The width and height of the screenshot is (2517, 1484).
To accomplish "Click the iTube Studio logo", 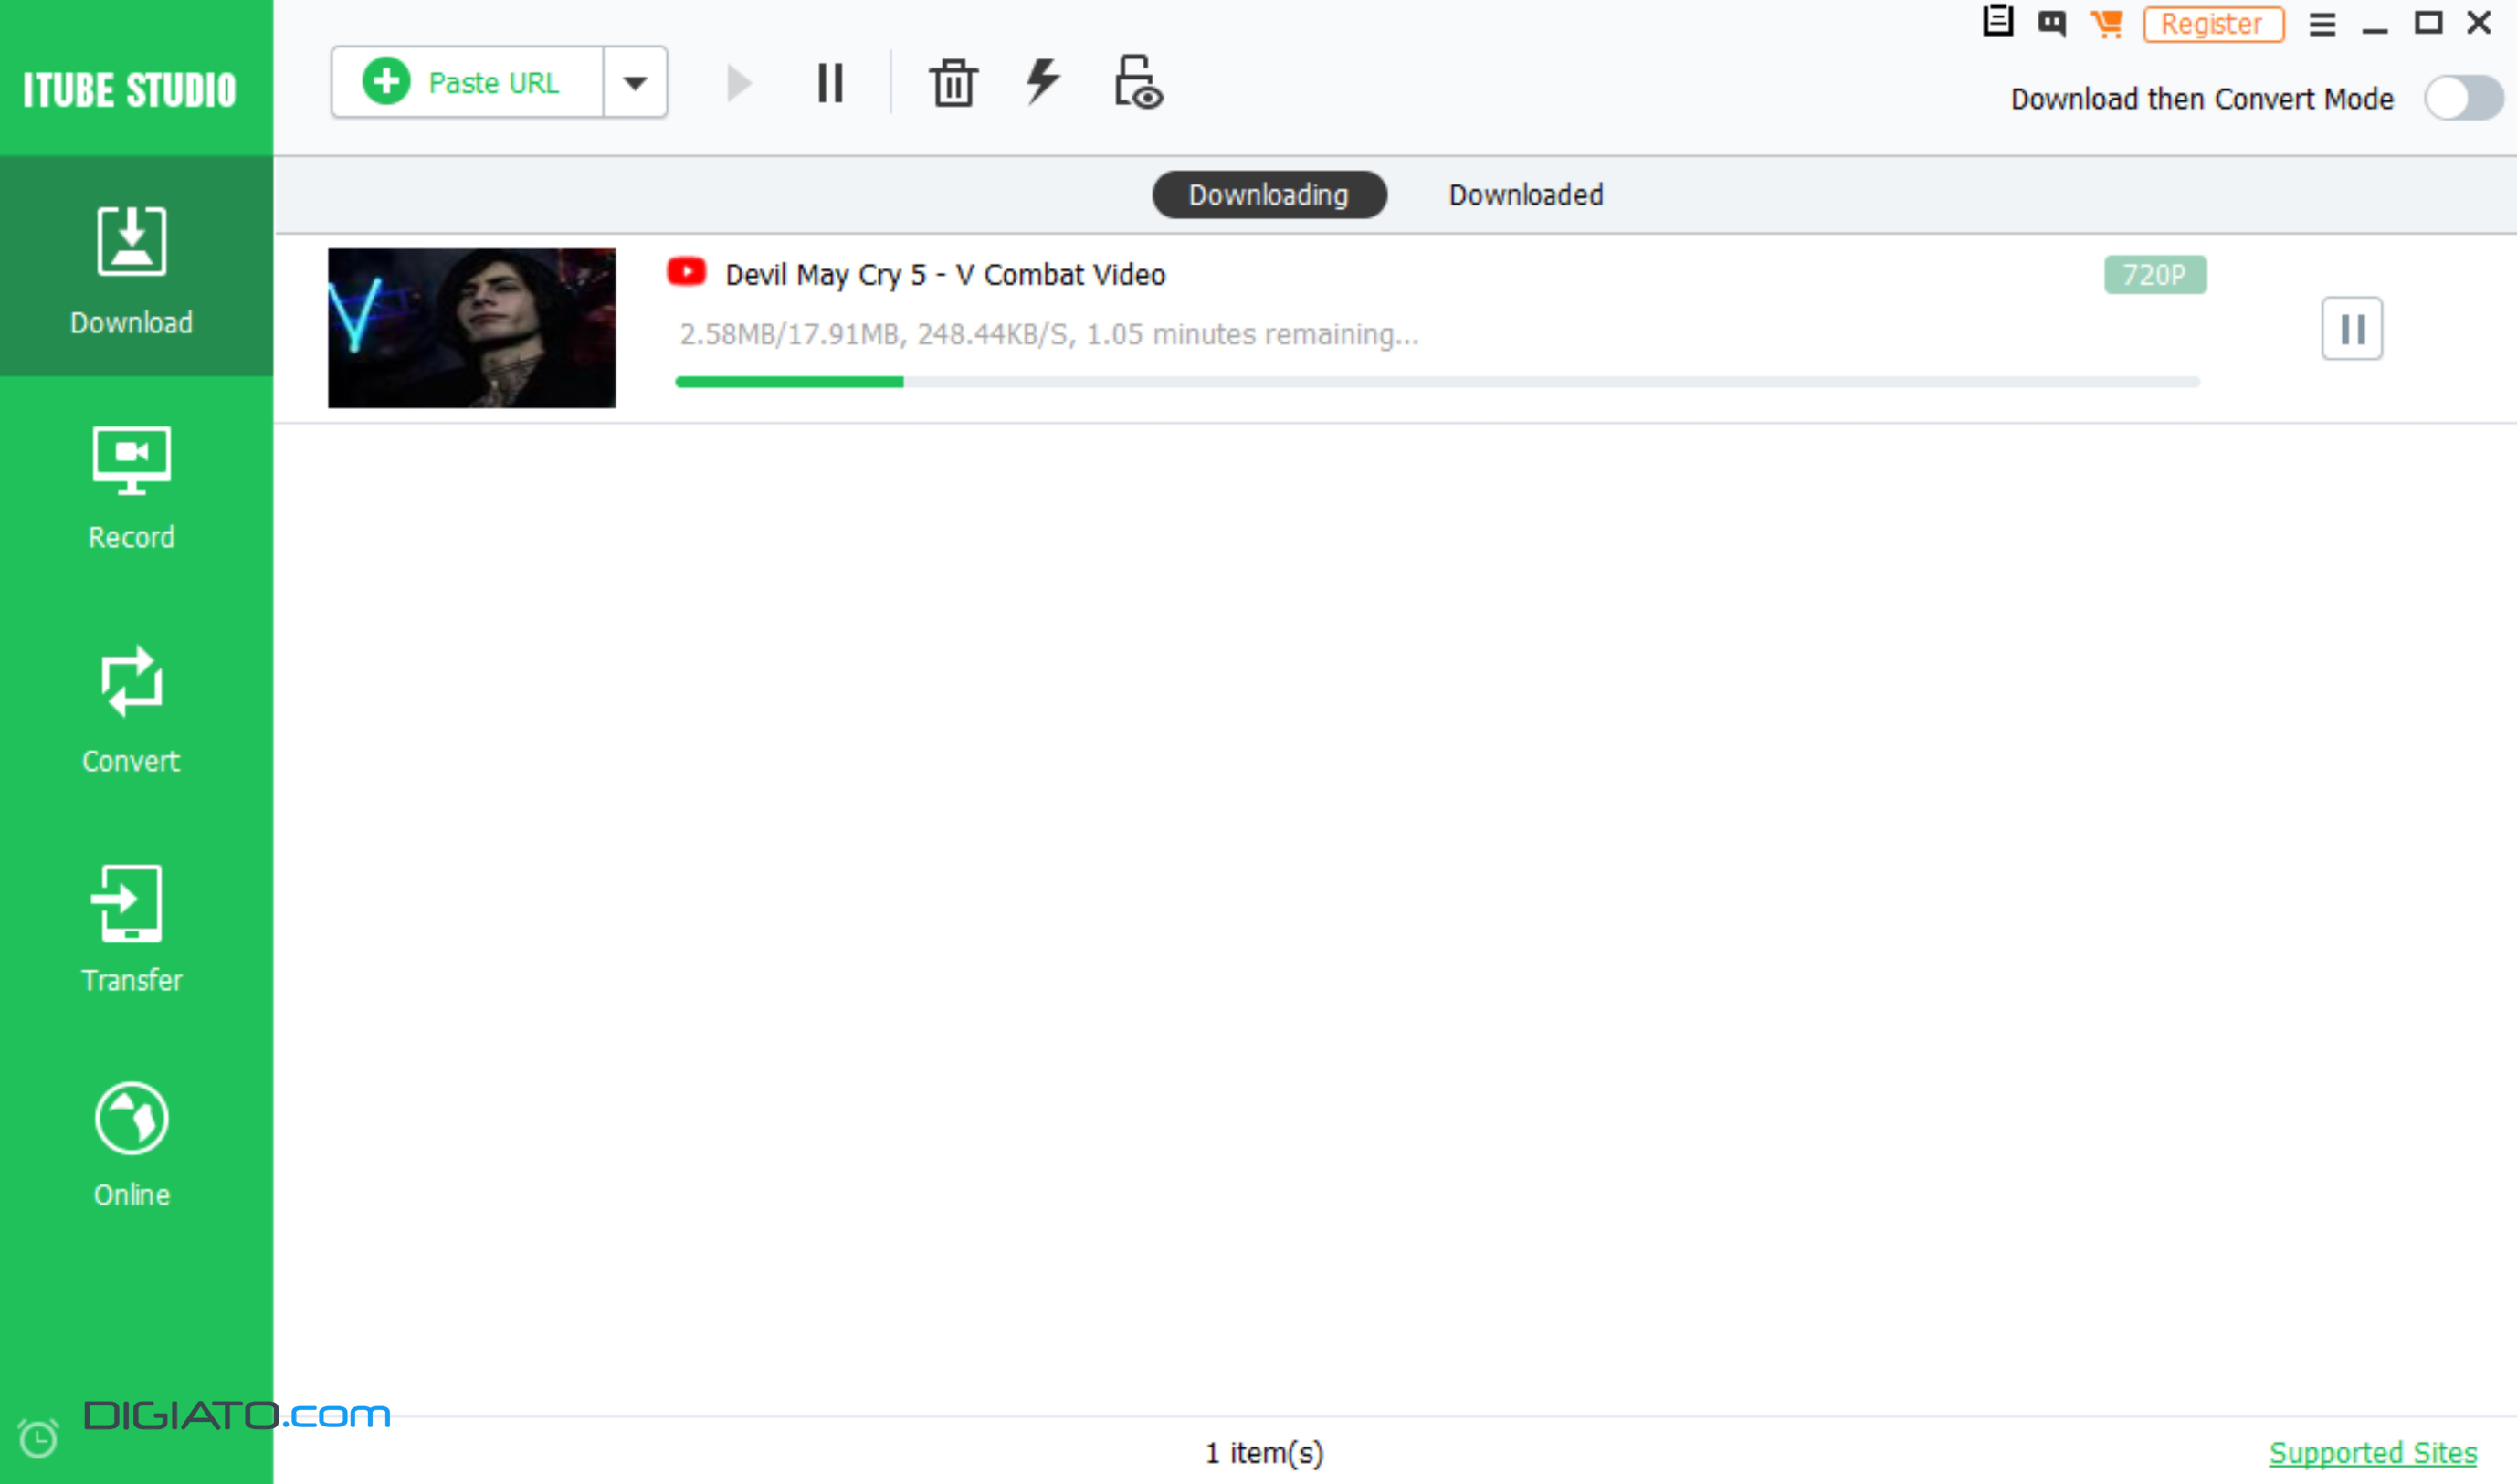I will click(x=130, y=89).
